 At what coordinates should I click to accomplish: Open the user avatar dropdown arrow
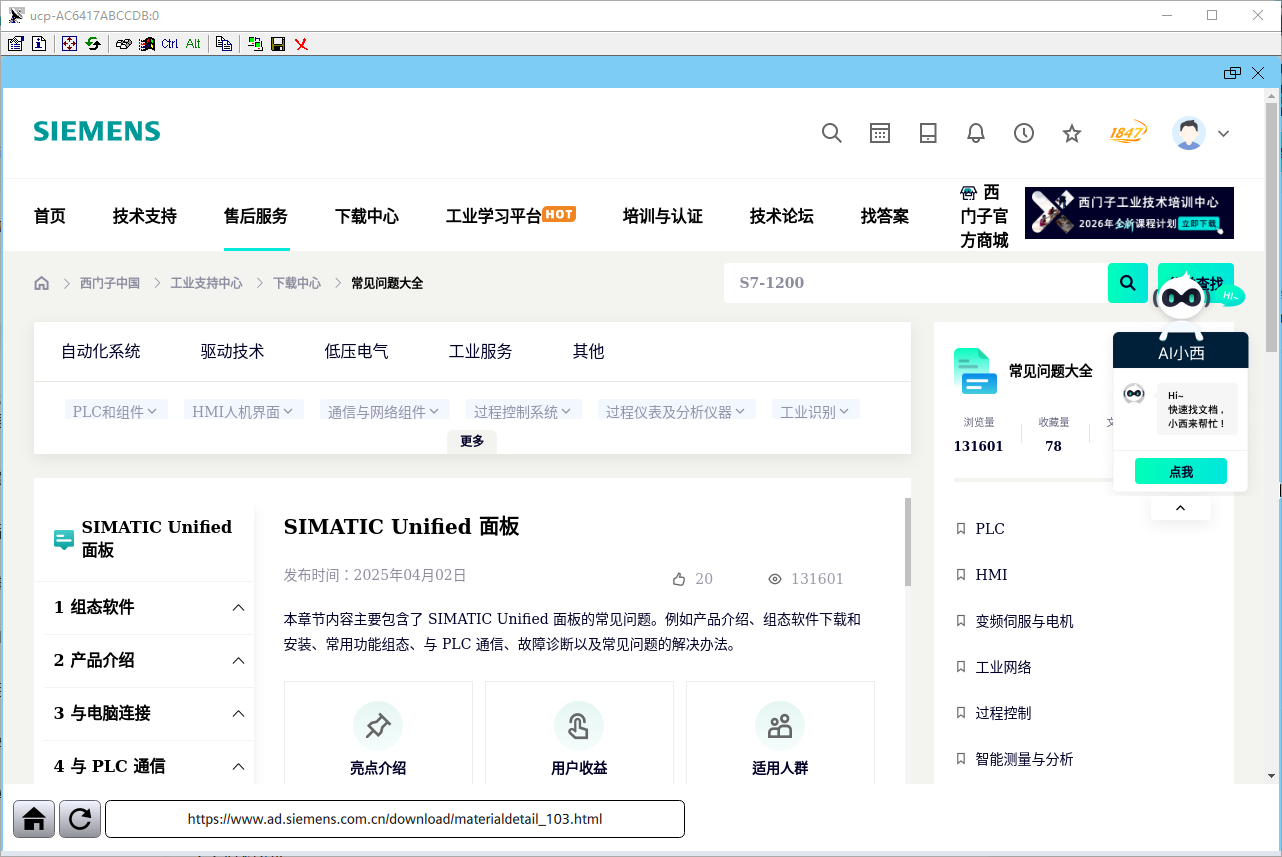(1223, 134)
